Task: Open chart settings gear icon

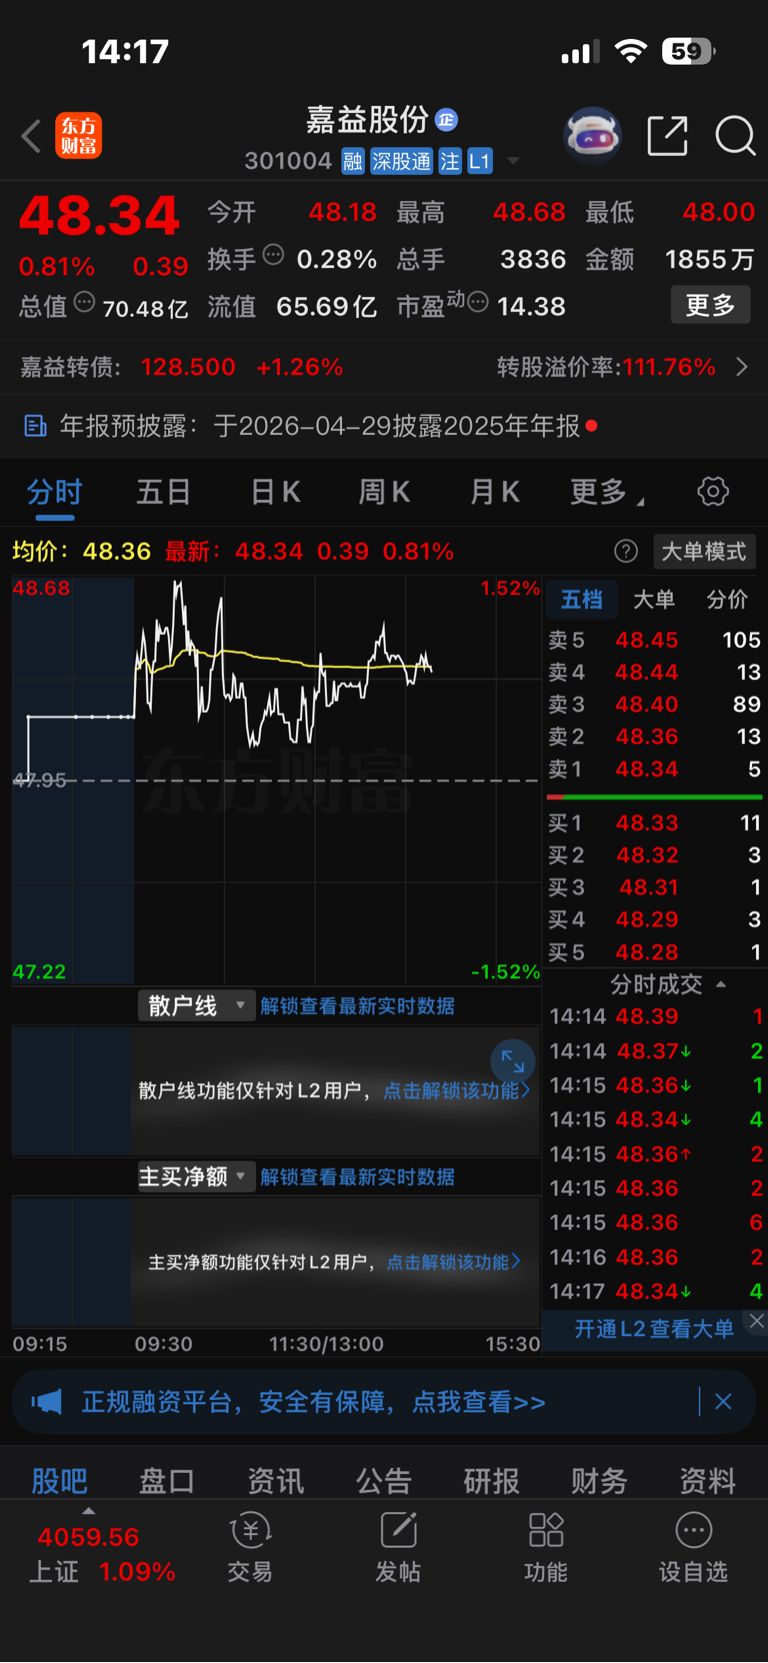Action: [713, 492]
